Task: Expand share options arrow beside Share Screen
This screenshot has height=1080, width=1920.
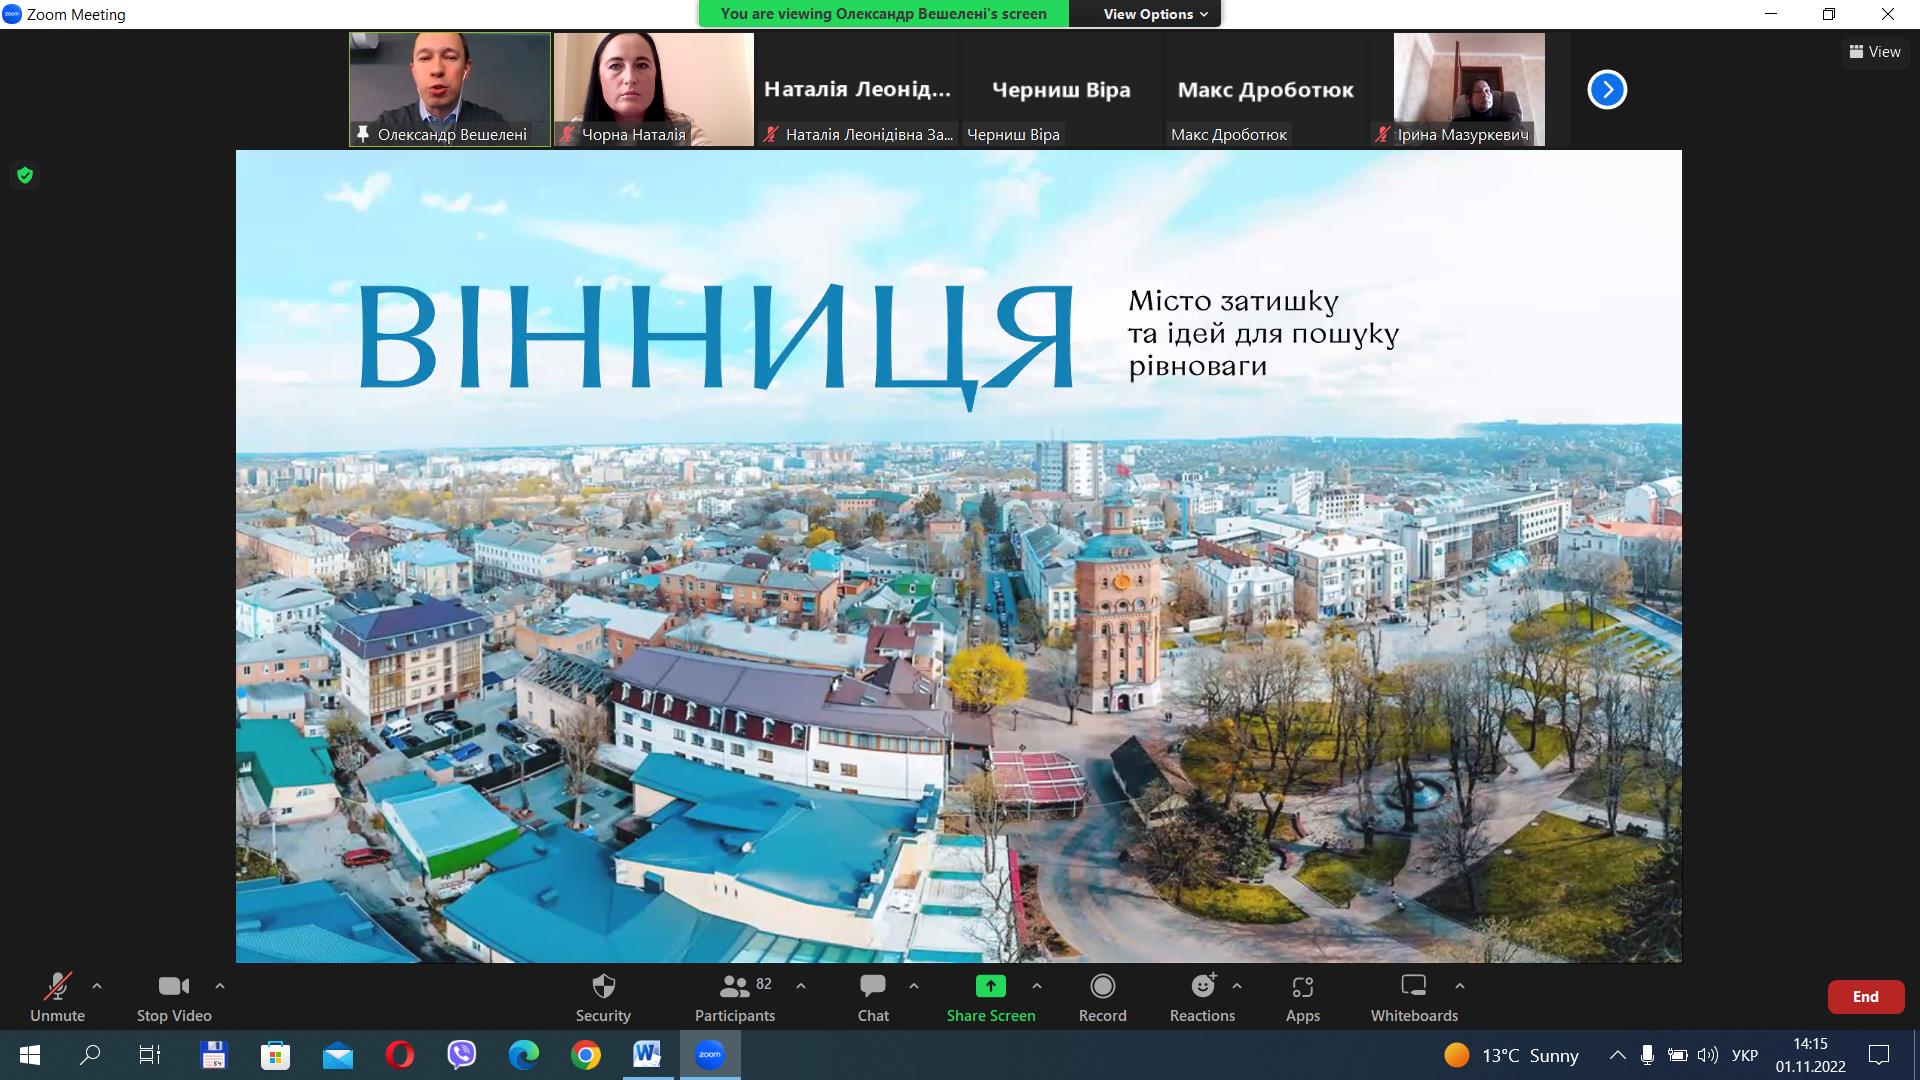Action: click(x=1037, y=986)
